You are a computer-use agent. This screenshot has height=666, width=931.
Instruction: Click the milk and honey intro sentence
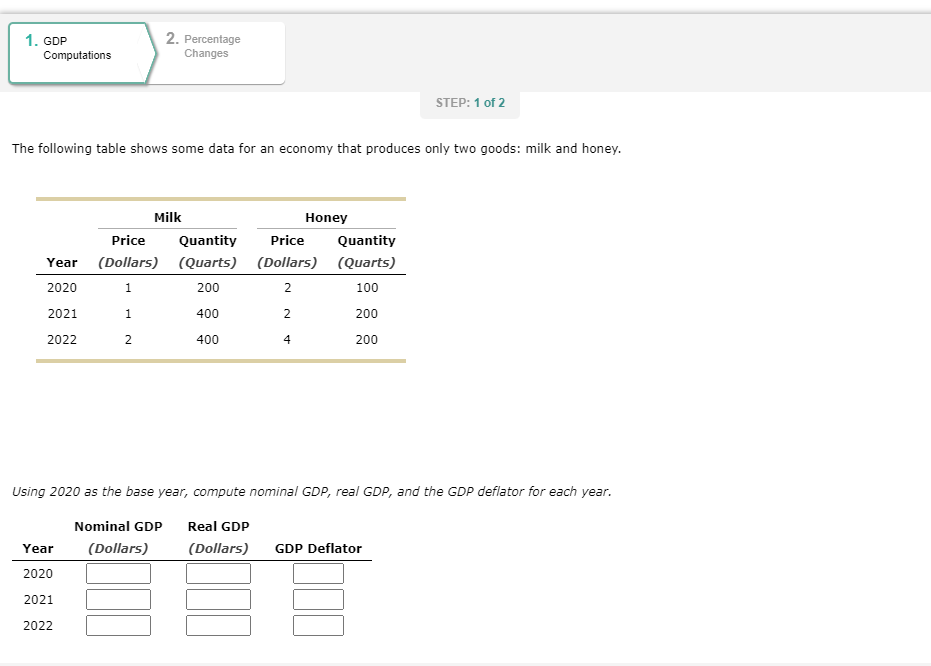[316, 148]
